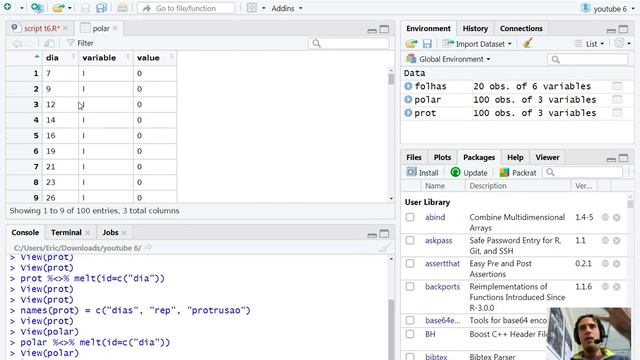Open the Addins dropdown menu
The height and width of the screenshot is (360, 640).
point(287,8)
